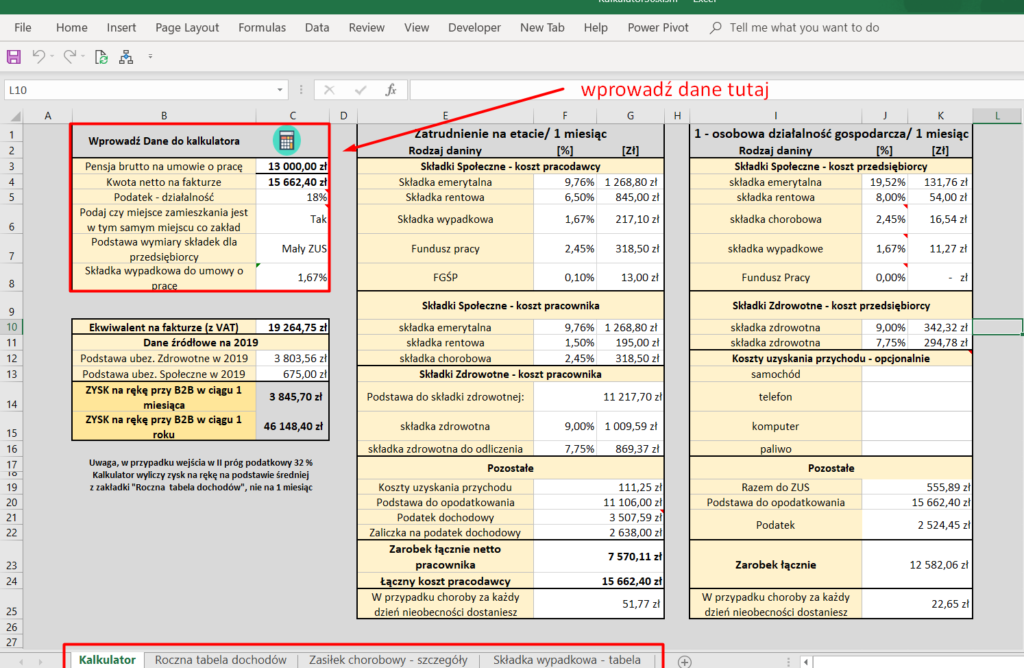Click the hierarchy diagram icon on Quick Access toolbar
Image resolution: width=1024 pixels, height=668 pixels.
pyautogui.click(x=126, y=57)
